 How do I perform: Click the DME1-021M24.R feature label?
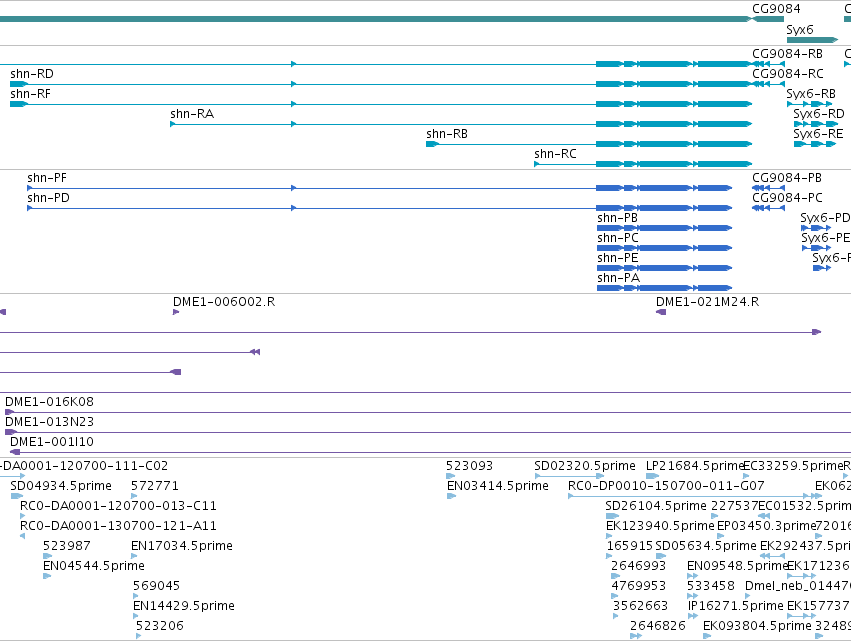(x=708, y=302)
